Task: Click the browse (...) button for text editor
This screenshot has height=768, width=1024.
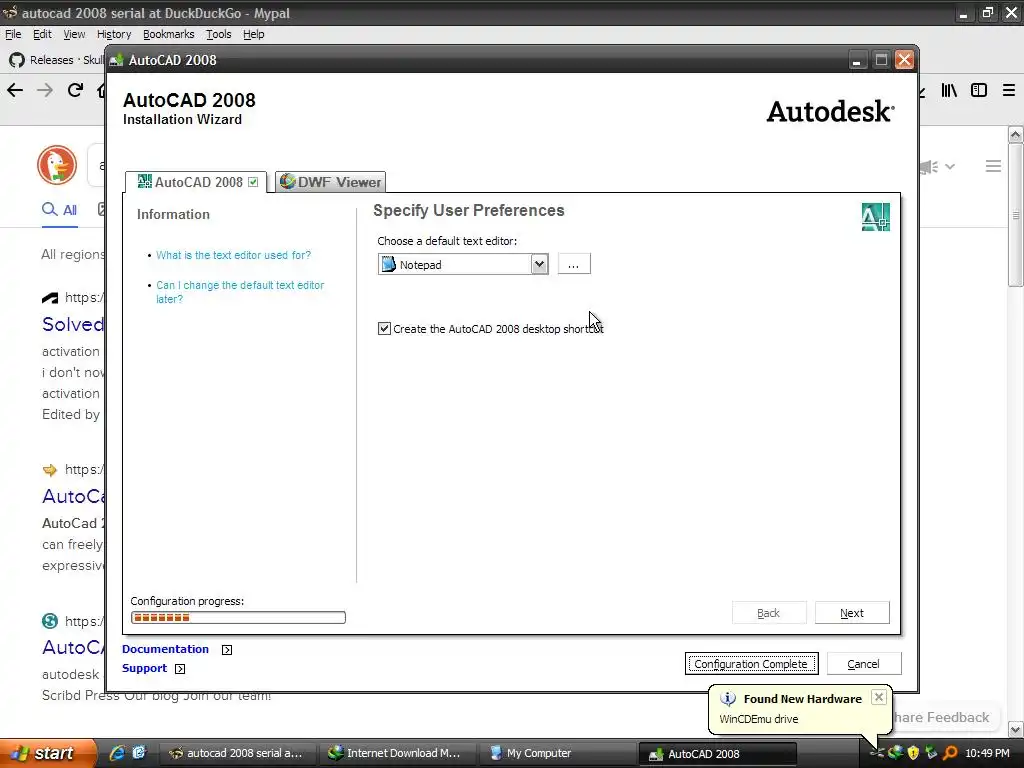Action: [574, 264]
